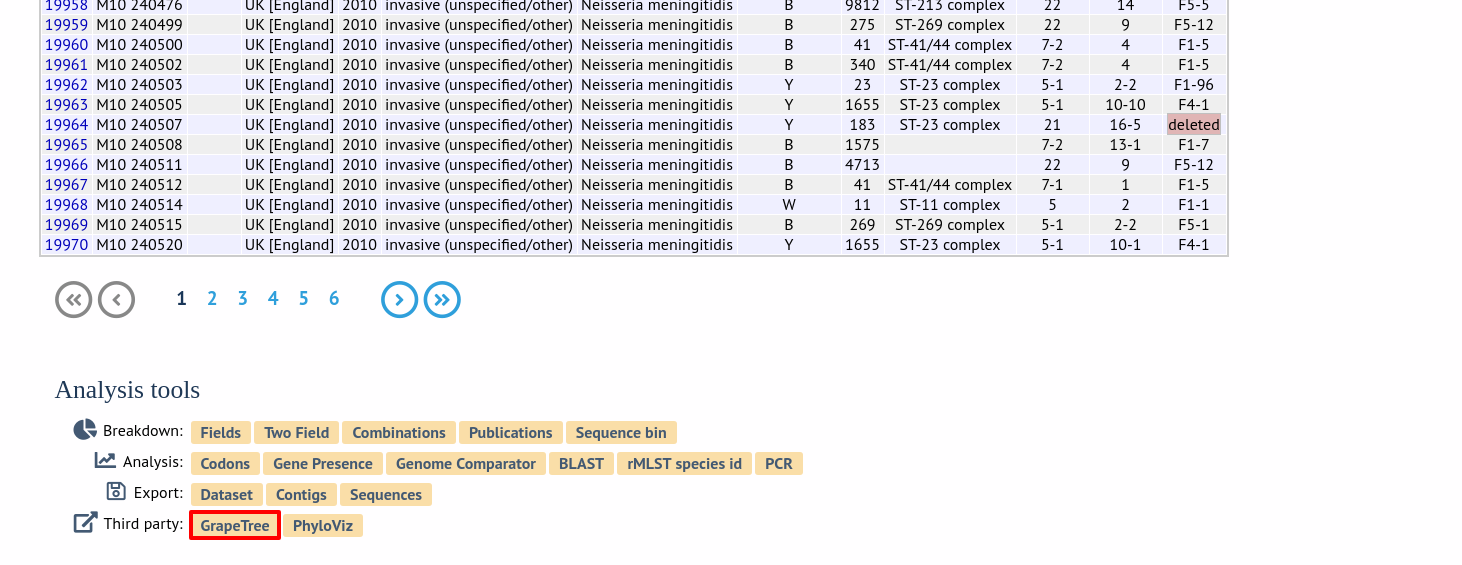Click the first page double-arrow button
Image resolution: width=1462 pixels, height=565 pixels.
(x=74, y=299)
